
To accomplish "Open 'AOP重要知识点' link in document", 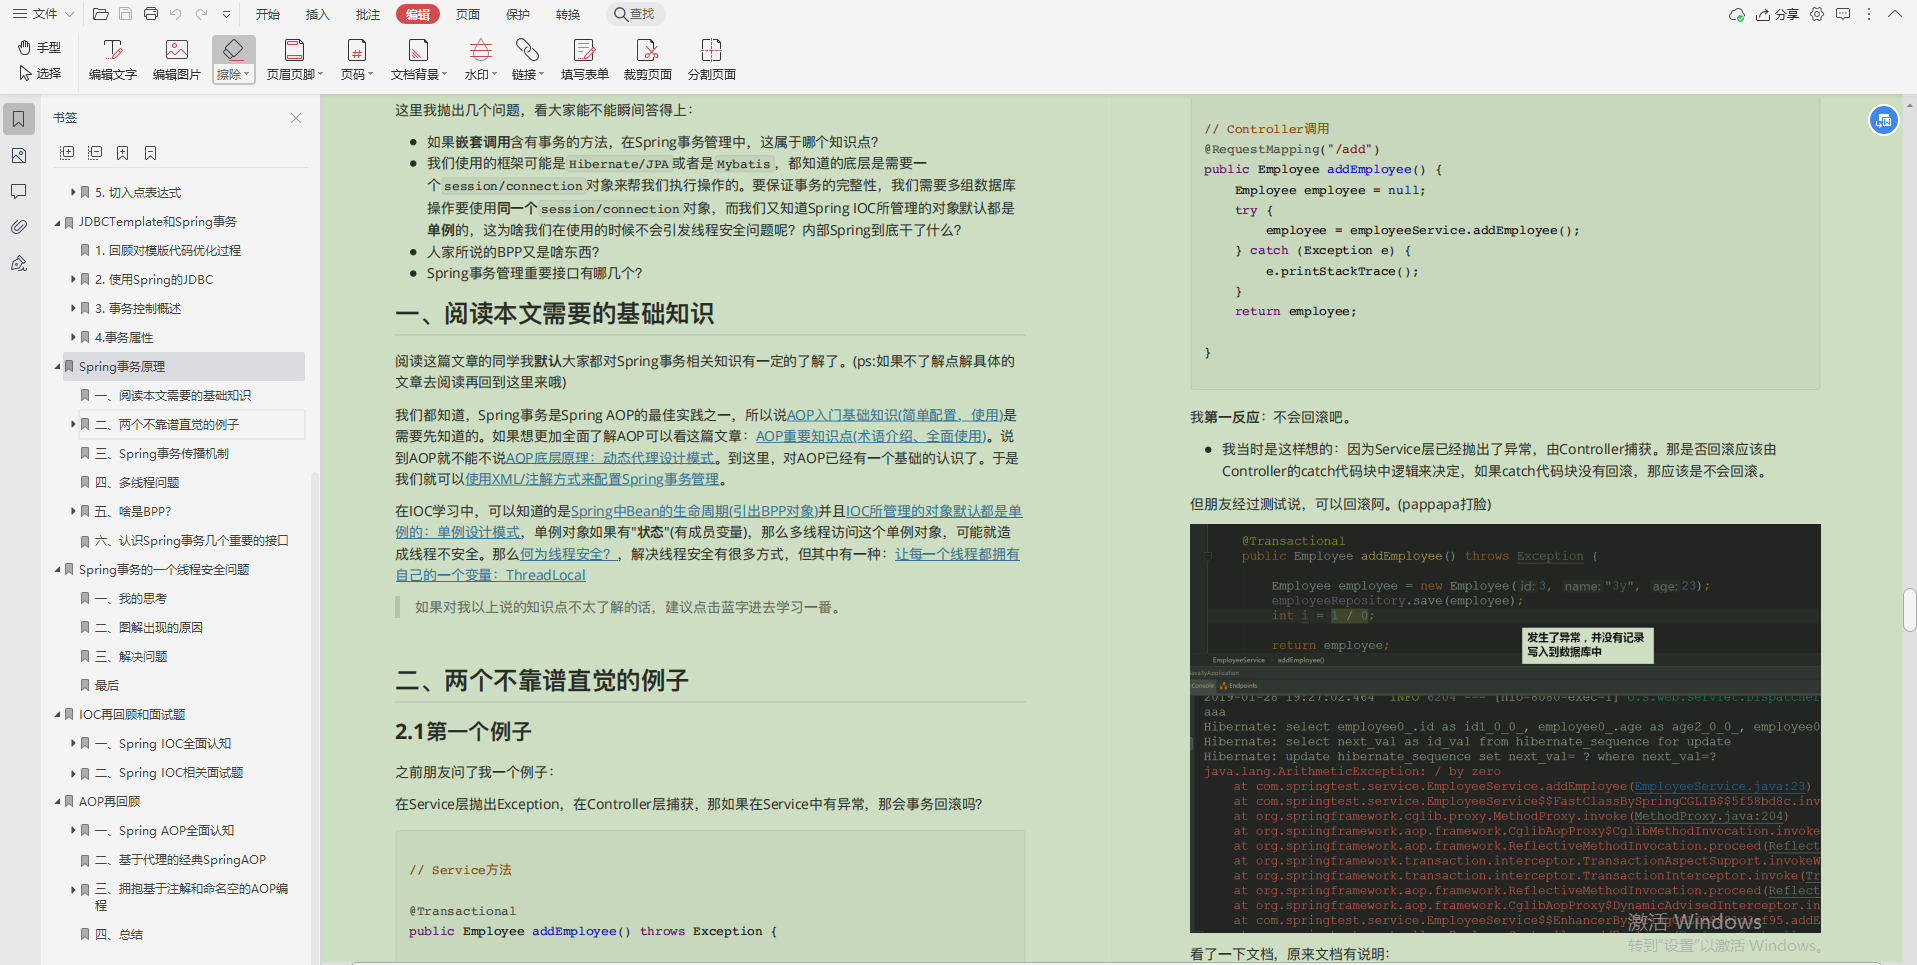I will [870, 436].
